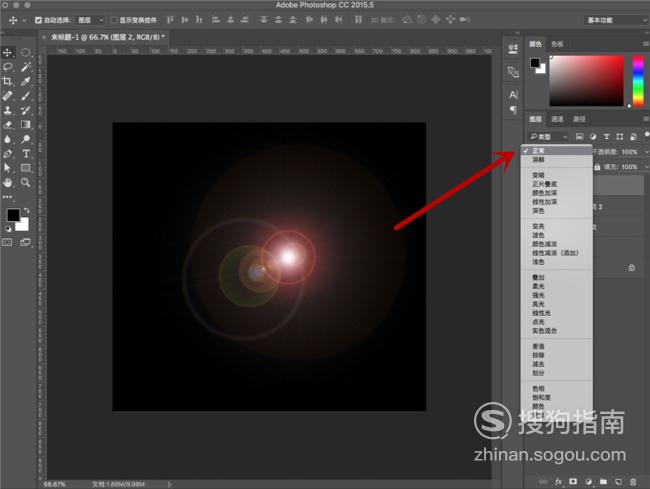Open the workspace switcher dropdown
The width and height of the screenshot is (650, 489).
coord(616,20)
